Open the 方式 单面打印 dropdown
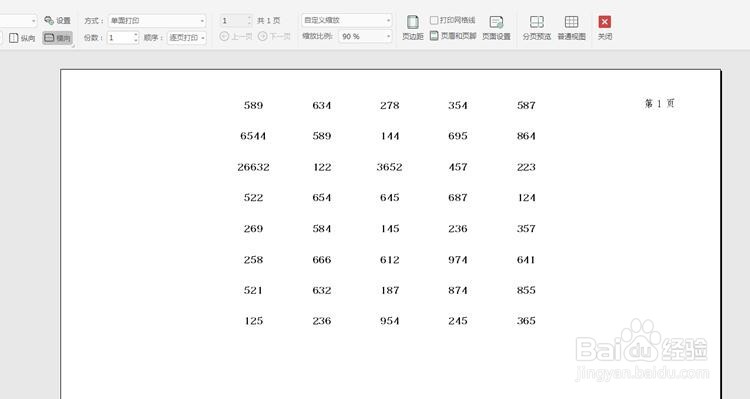 [157, 21]
